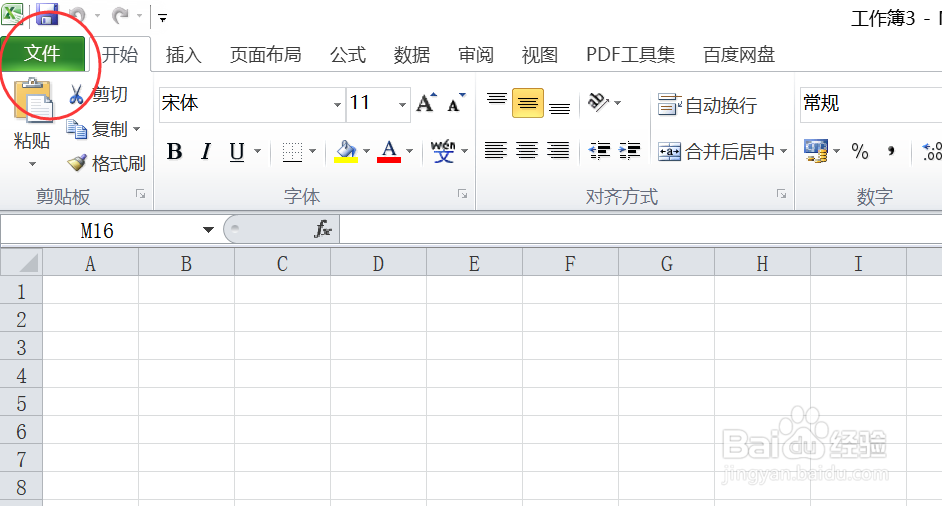Decrease font size with small A icon

(x=456, y=103)
